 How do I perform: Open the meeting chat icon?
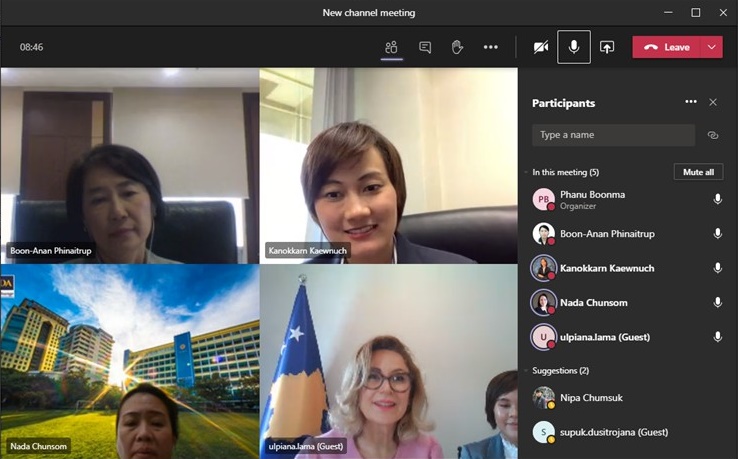[425, 47]
